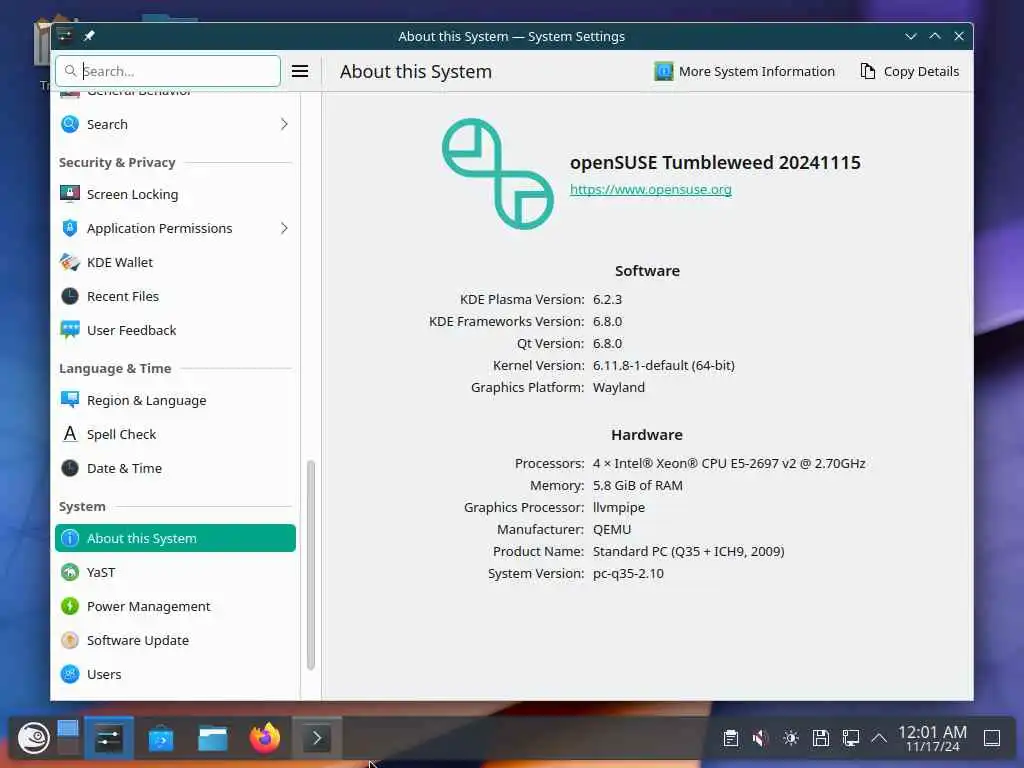Show hidden system tray icons arrow
1024x768 pixels.
[879, 739]
